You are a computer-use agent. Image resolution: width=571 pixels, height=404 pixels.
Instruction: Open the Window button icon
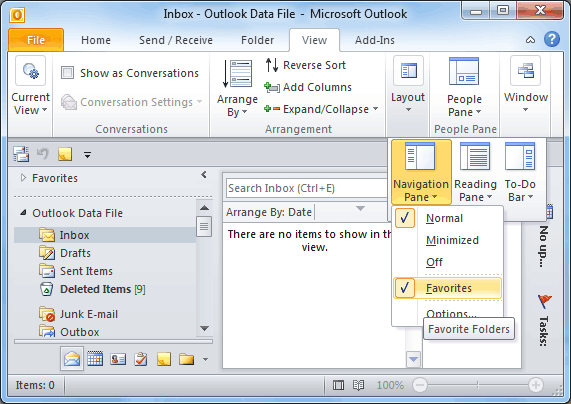pyautogui.click(x=525, y=71)
